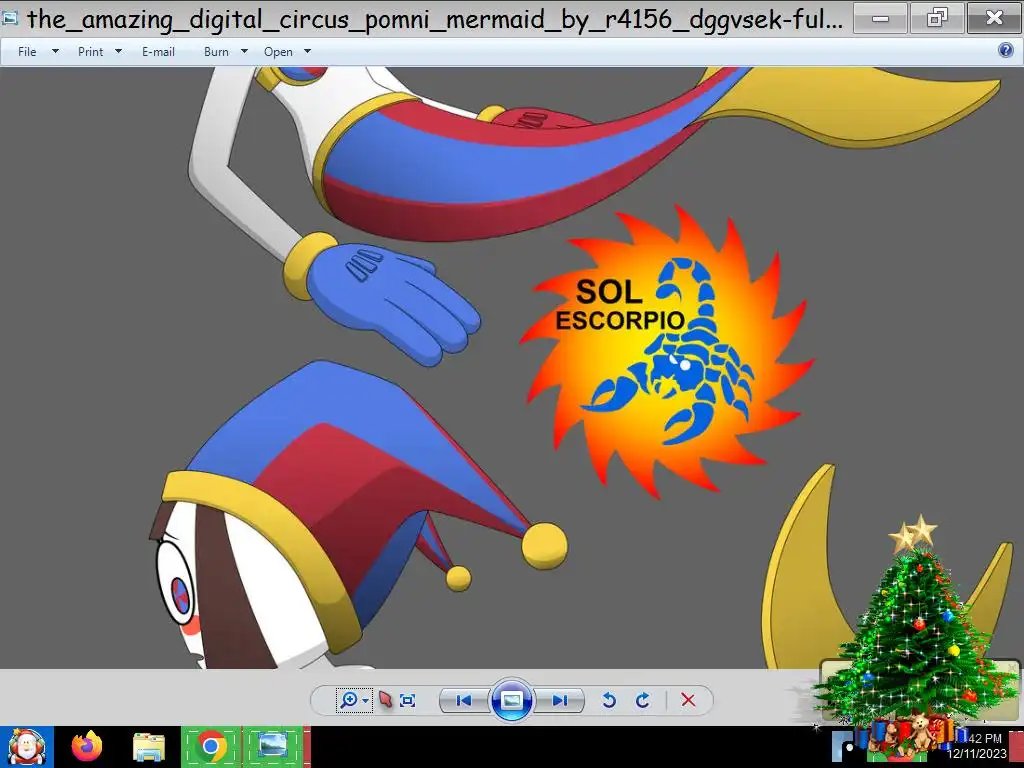Screen dimensions: 1024x768
Task: Open File Explorer from the taskbar
Action: pos(149,747)
